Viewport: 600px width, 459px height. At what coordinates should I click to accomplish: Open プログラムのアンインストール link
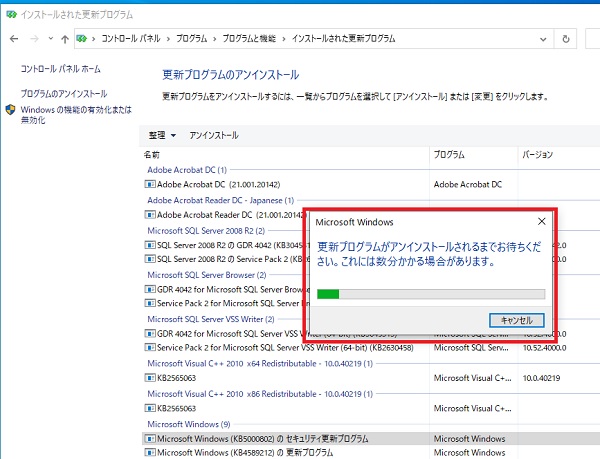click(x=64, y=94)
